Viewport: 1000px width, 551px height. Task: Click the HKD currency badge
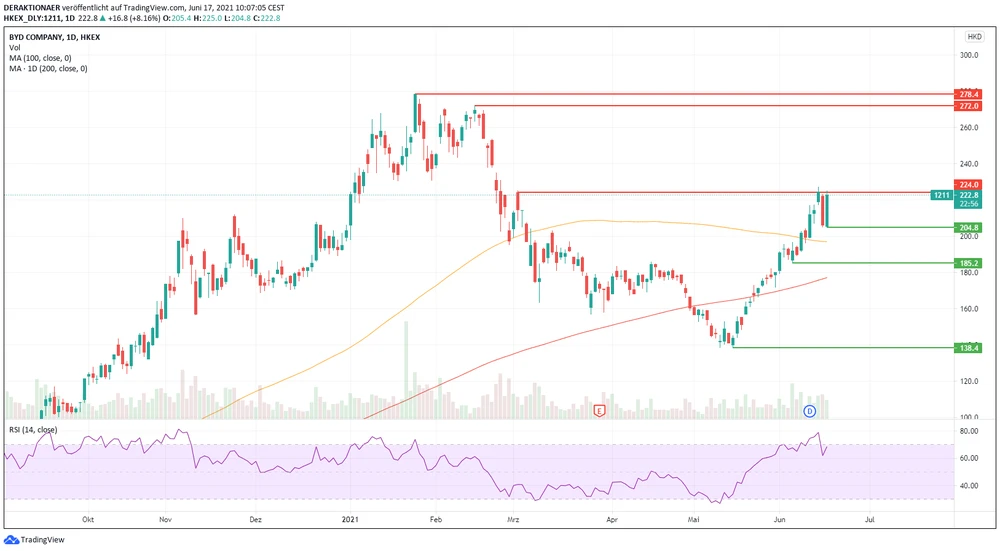974,36
